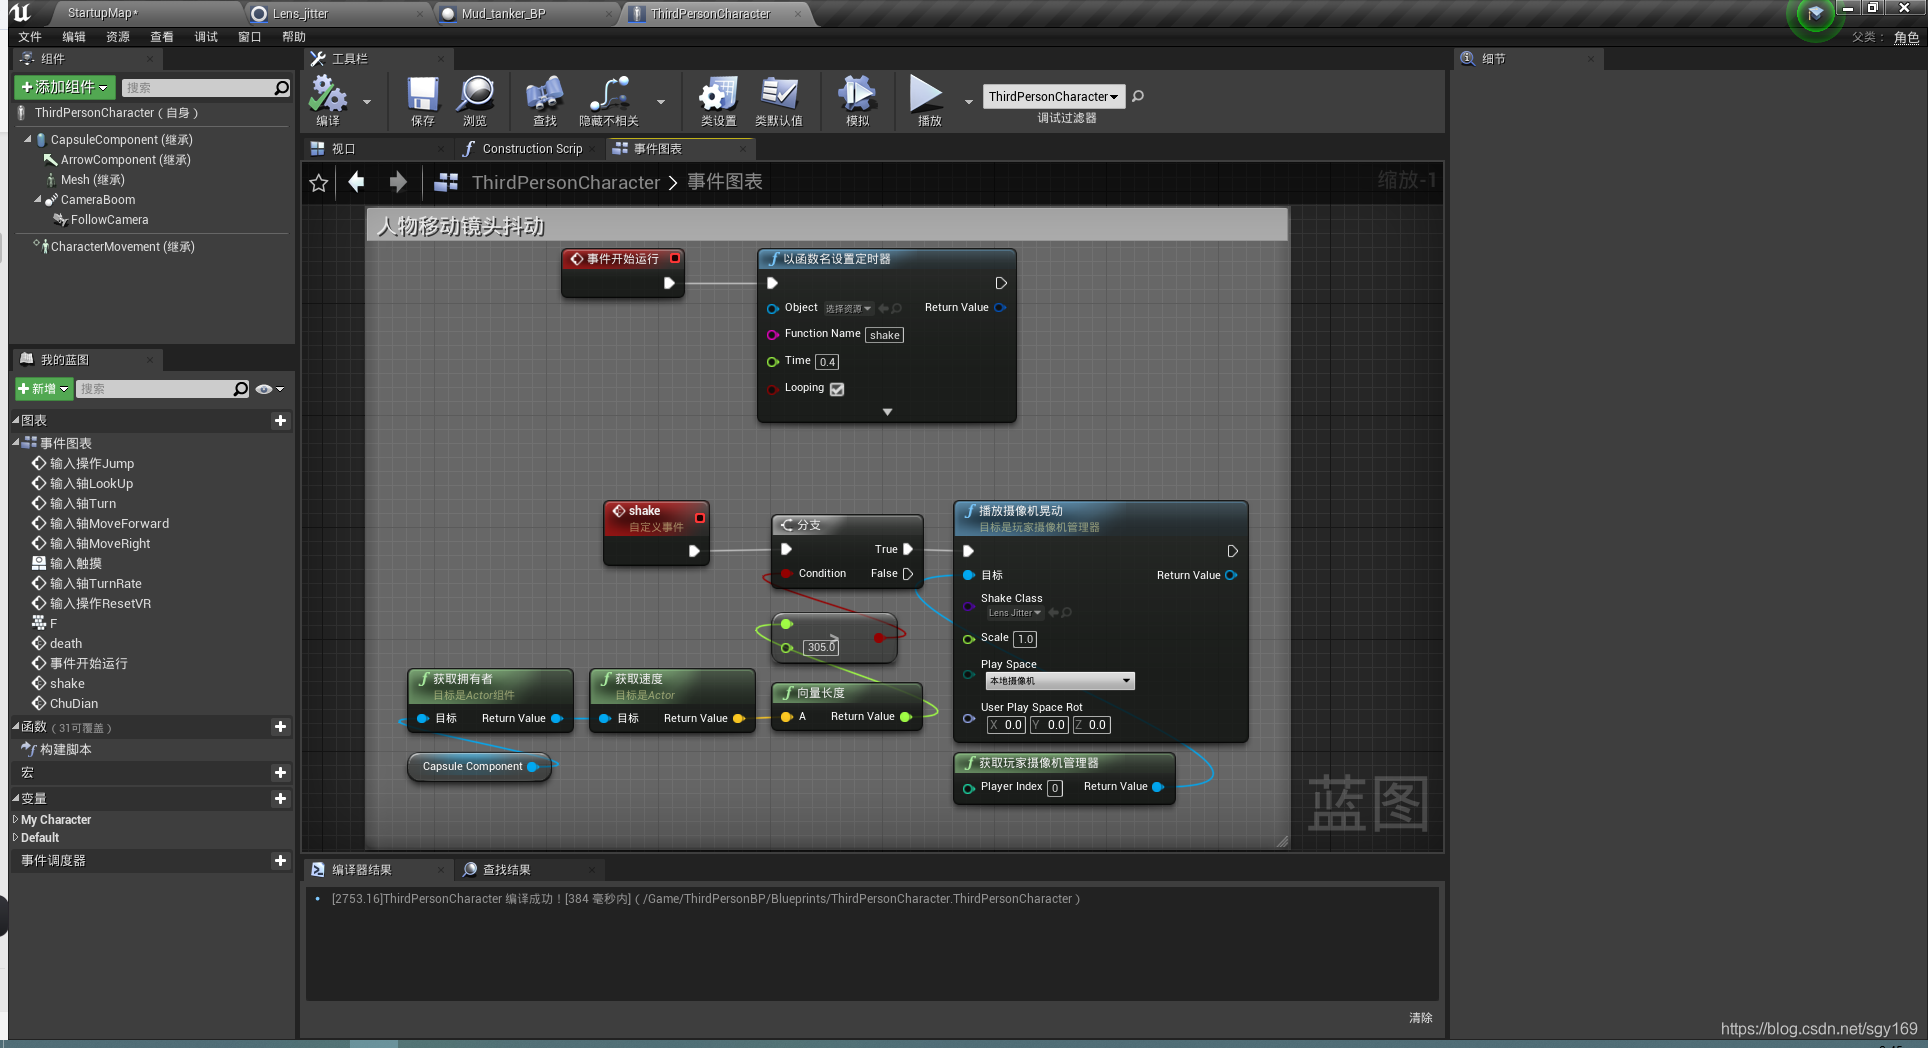Viewport: 1928px width, 1048px height.
Task: Open the Play Space dropdown showing 本地摄像机
Action: (1060, 680)
